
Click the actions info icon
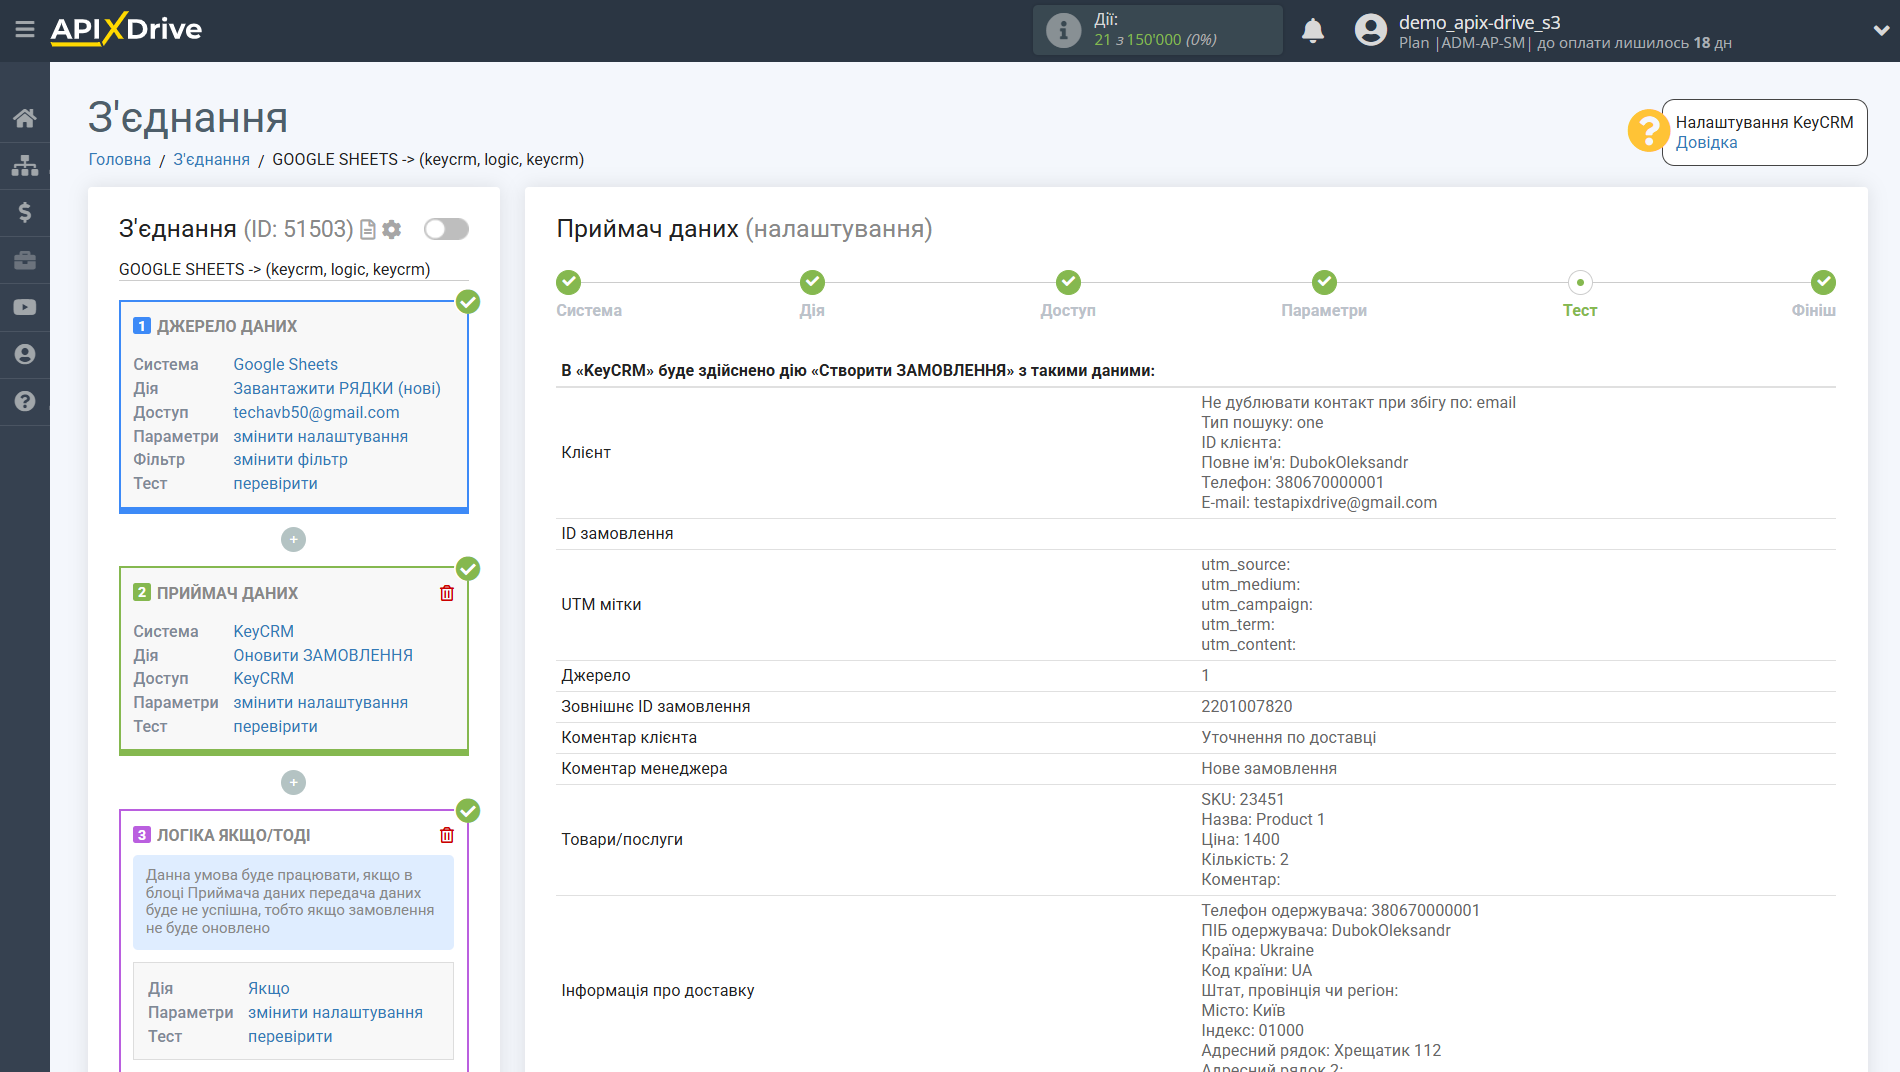tap(1063, 30)
